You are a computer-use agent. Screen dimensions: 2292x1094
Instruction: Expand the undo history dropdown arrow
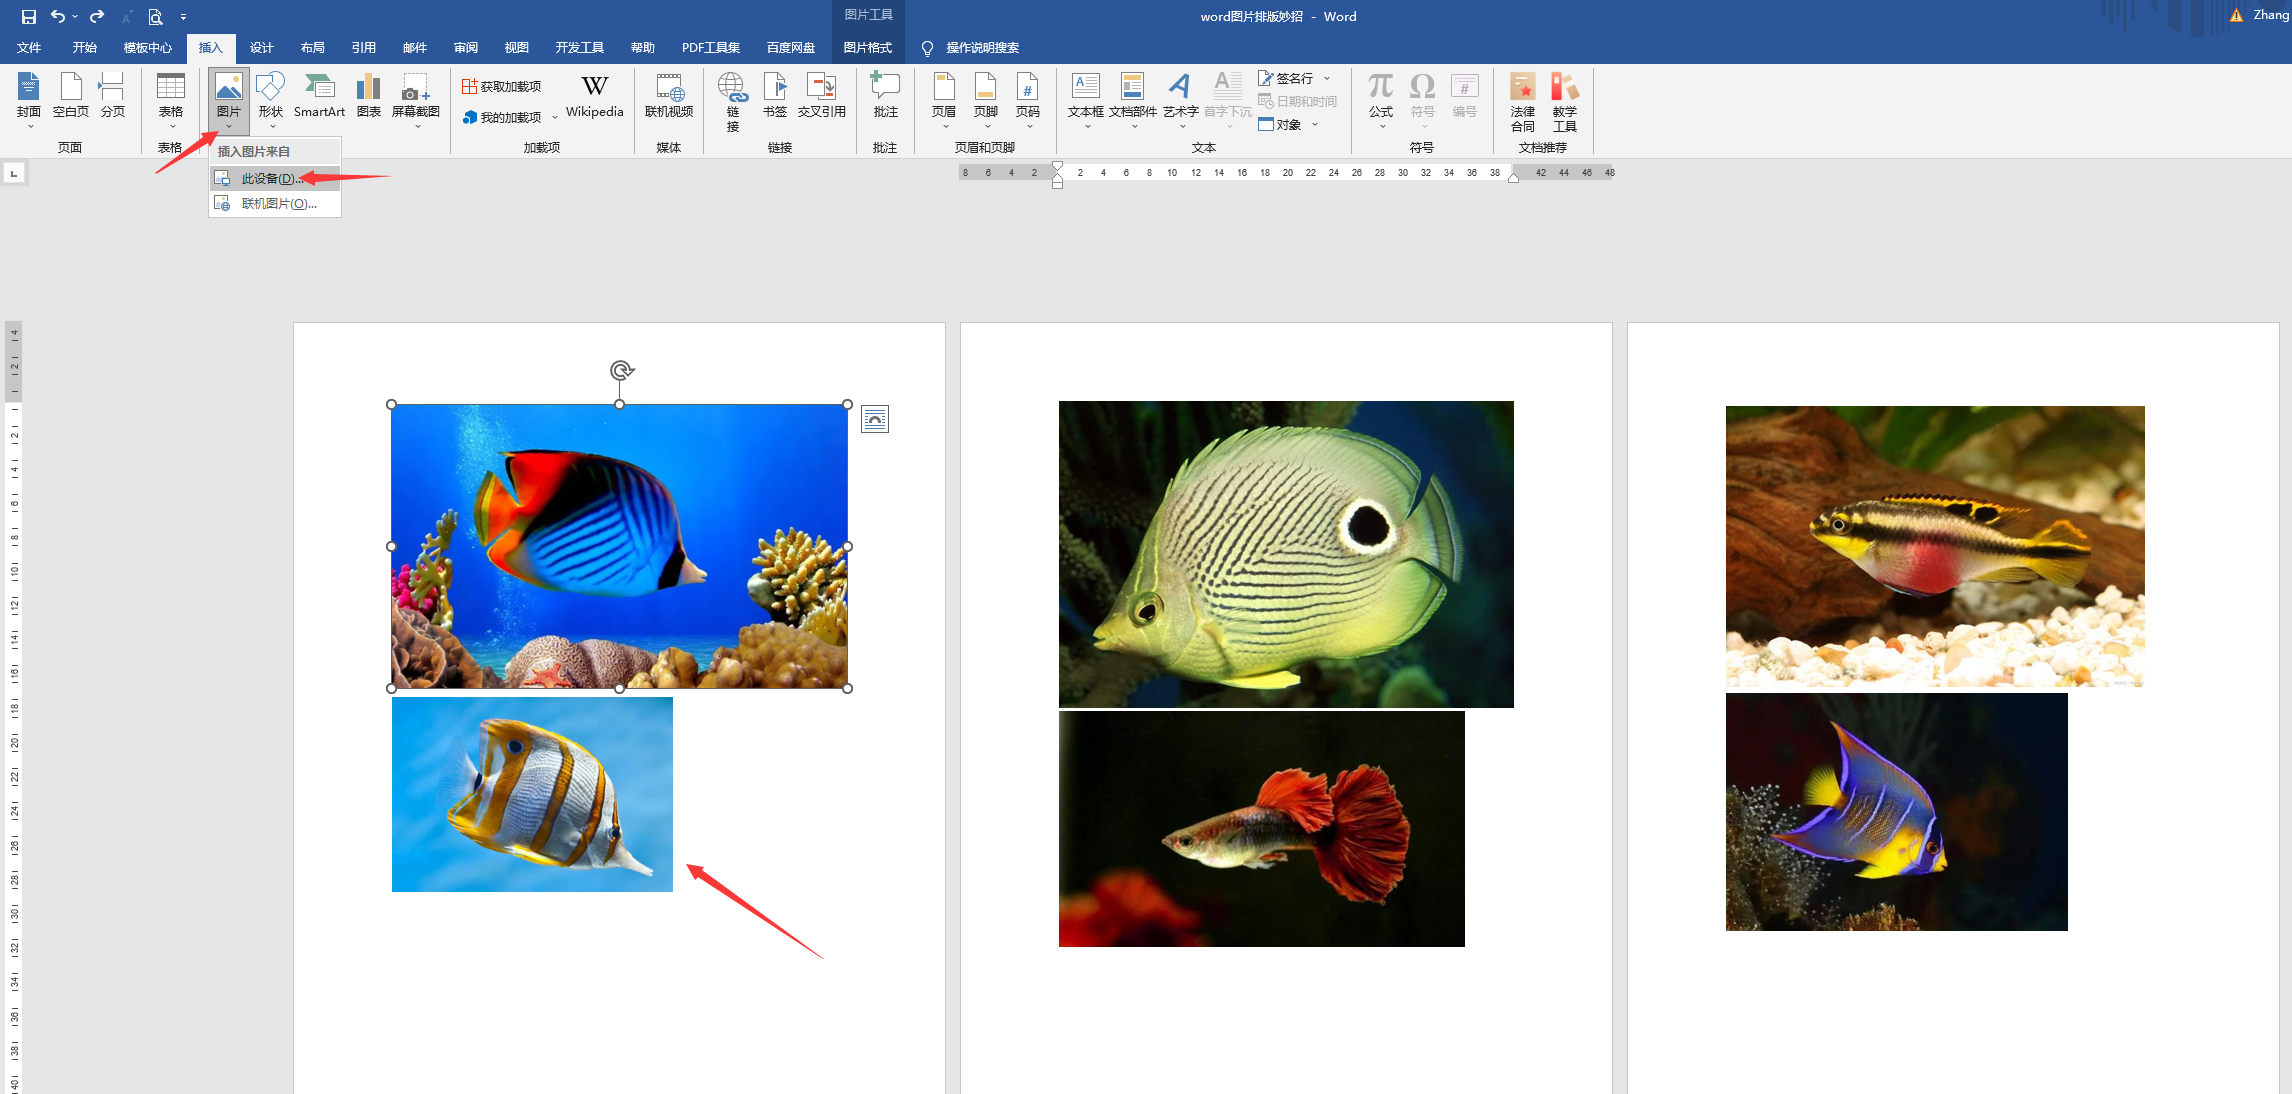(x=75, y=16)
